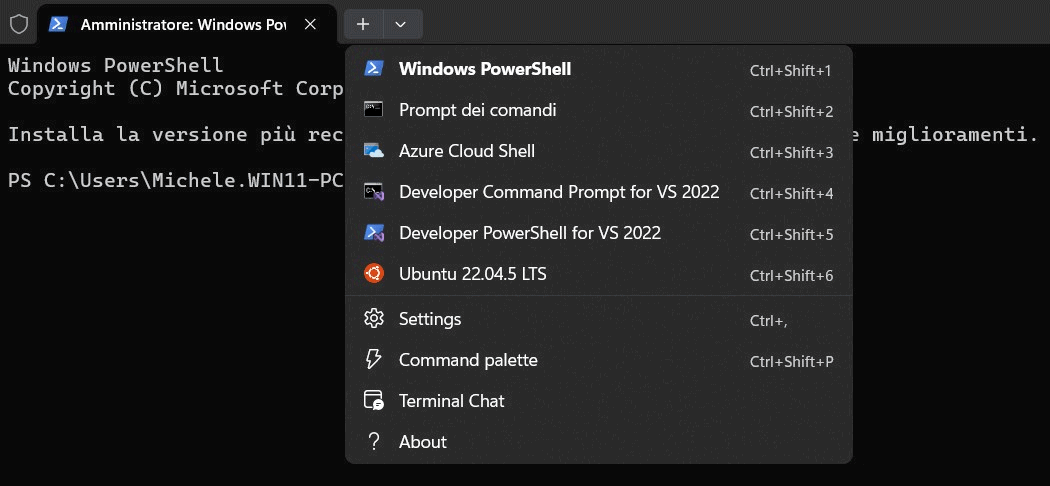The image size is (1050, 486).
Task: Click Ctrl+Shift+5 shortcut label
Action: click(792, 235)
